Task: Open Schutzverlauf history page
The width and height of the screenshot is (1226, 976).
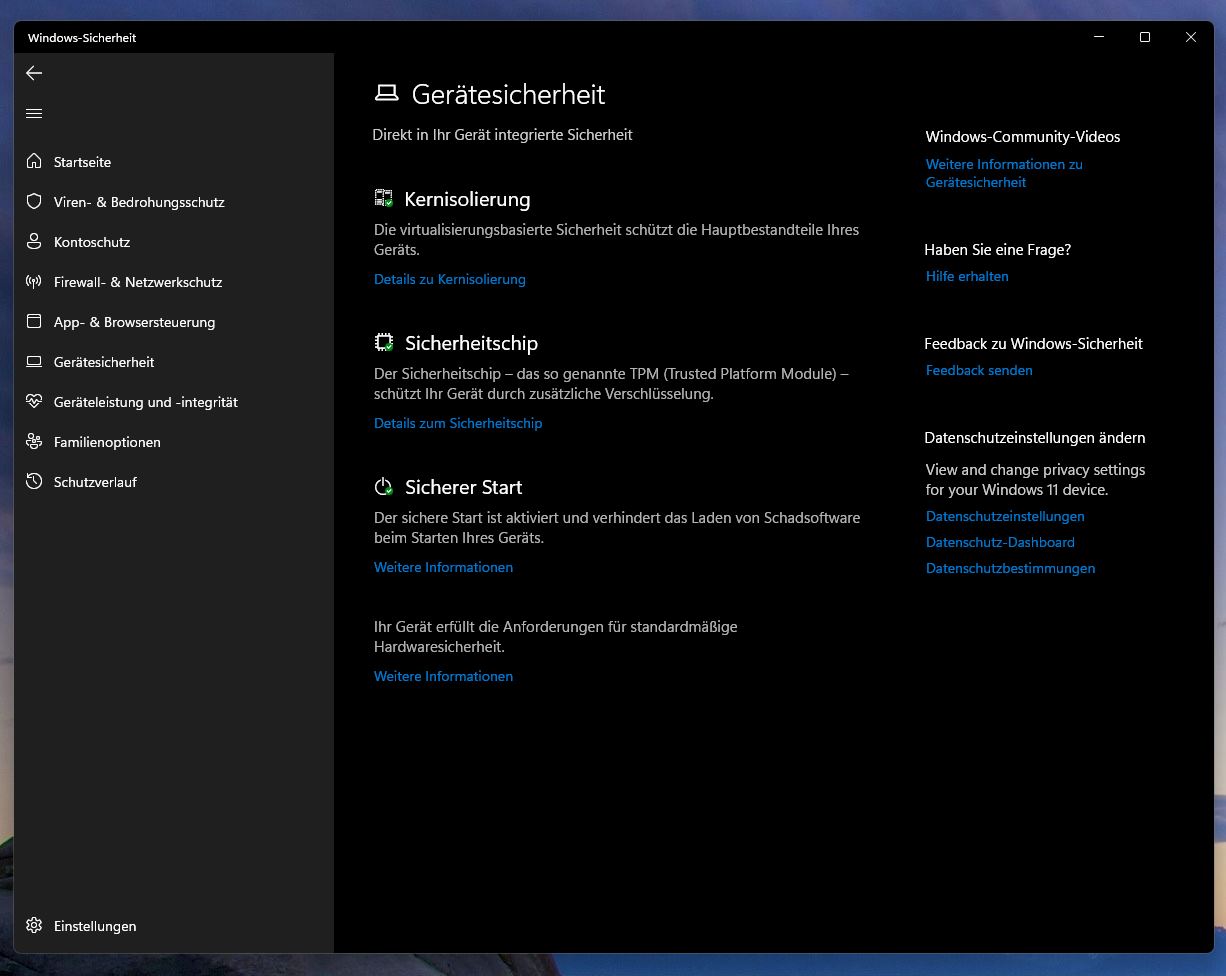Action: coord(95,482)
